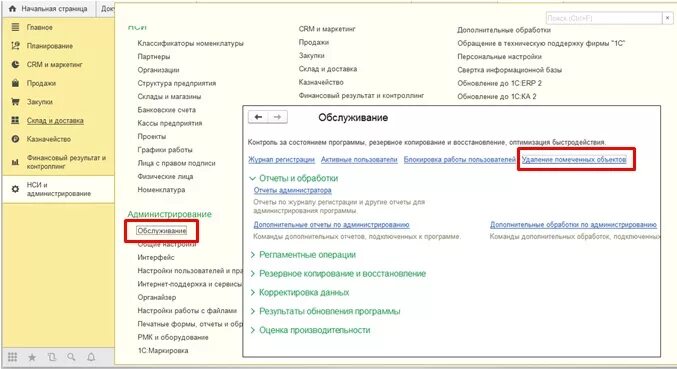Open the Активные пользователи link
The image size is (677, 369).
tap(359, 160)
